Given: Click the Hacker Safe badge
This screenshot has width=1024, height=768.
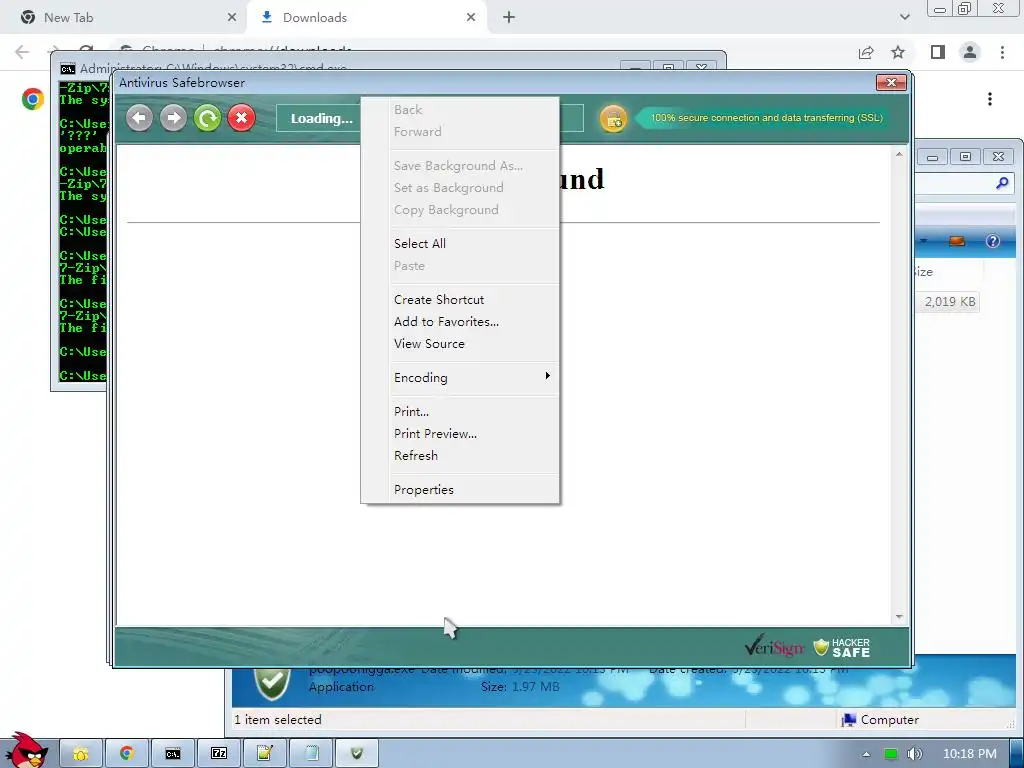Looking at the screenshot, I should tap(842, 647).
